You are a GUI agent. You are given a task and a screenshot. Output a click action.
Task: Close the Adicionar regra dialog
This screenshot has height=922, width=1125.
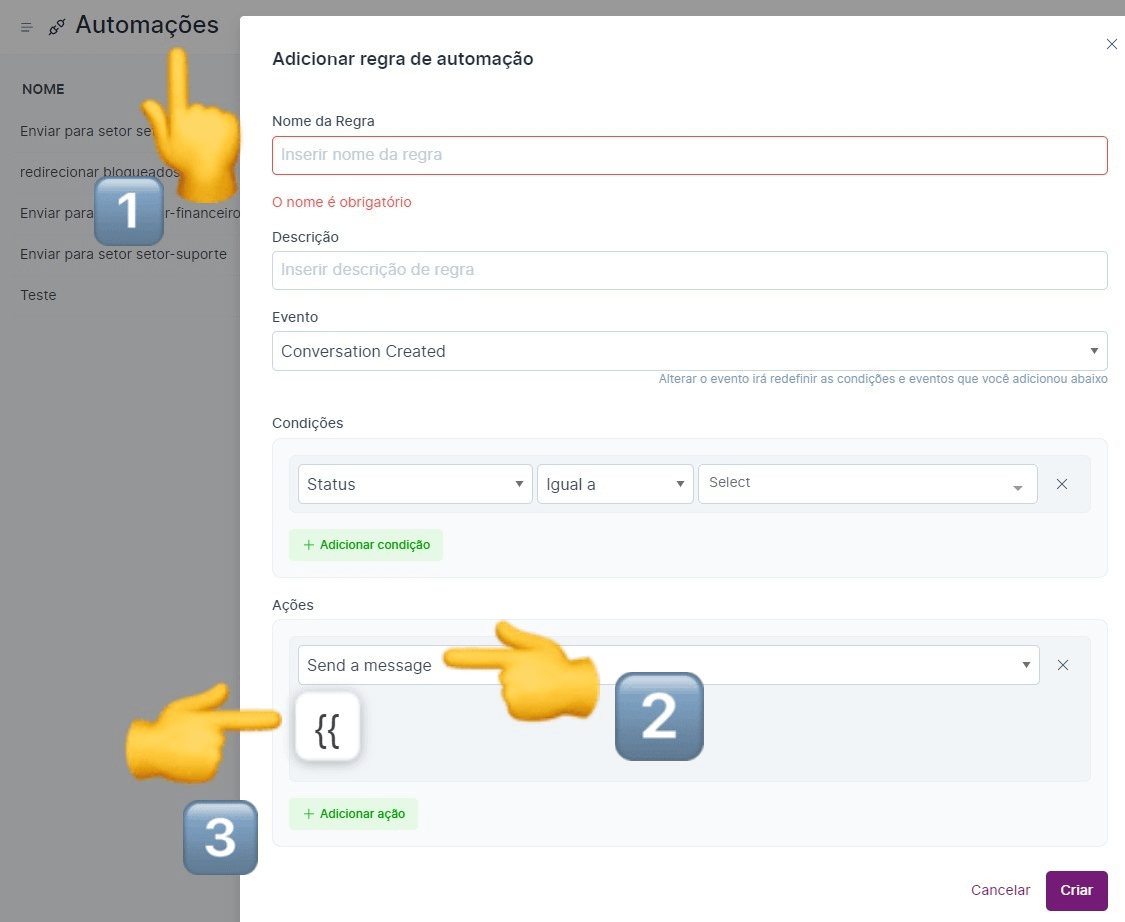pyautogui.click(x=1111, y=44)
